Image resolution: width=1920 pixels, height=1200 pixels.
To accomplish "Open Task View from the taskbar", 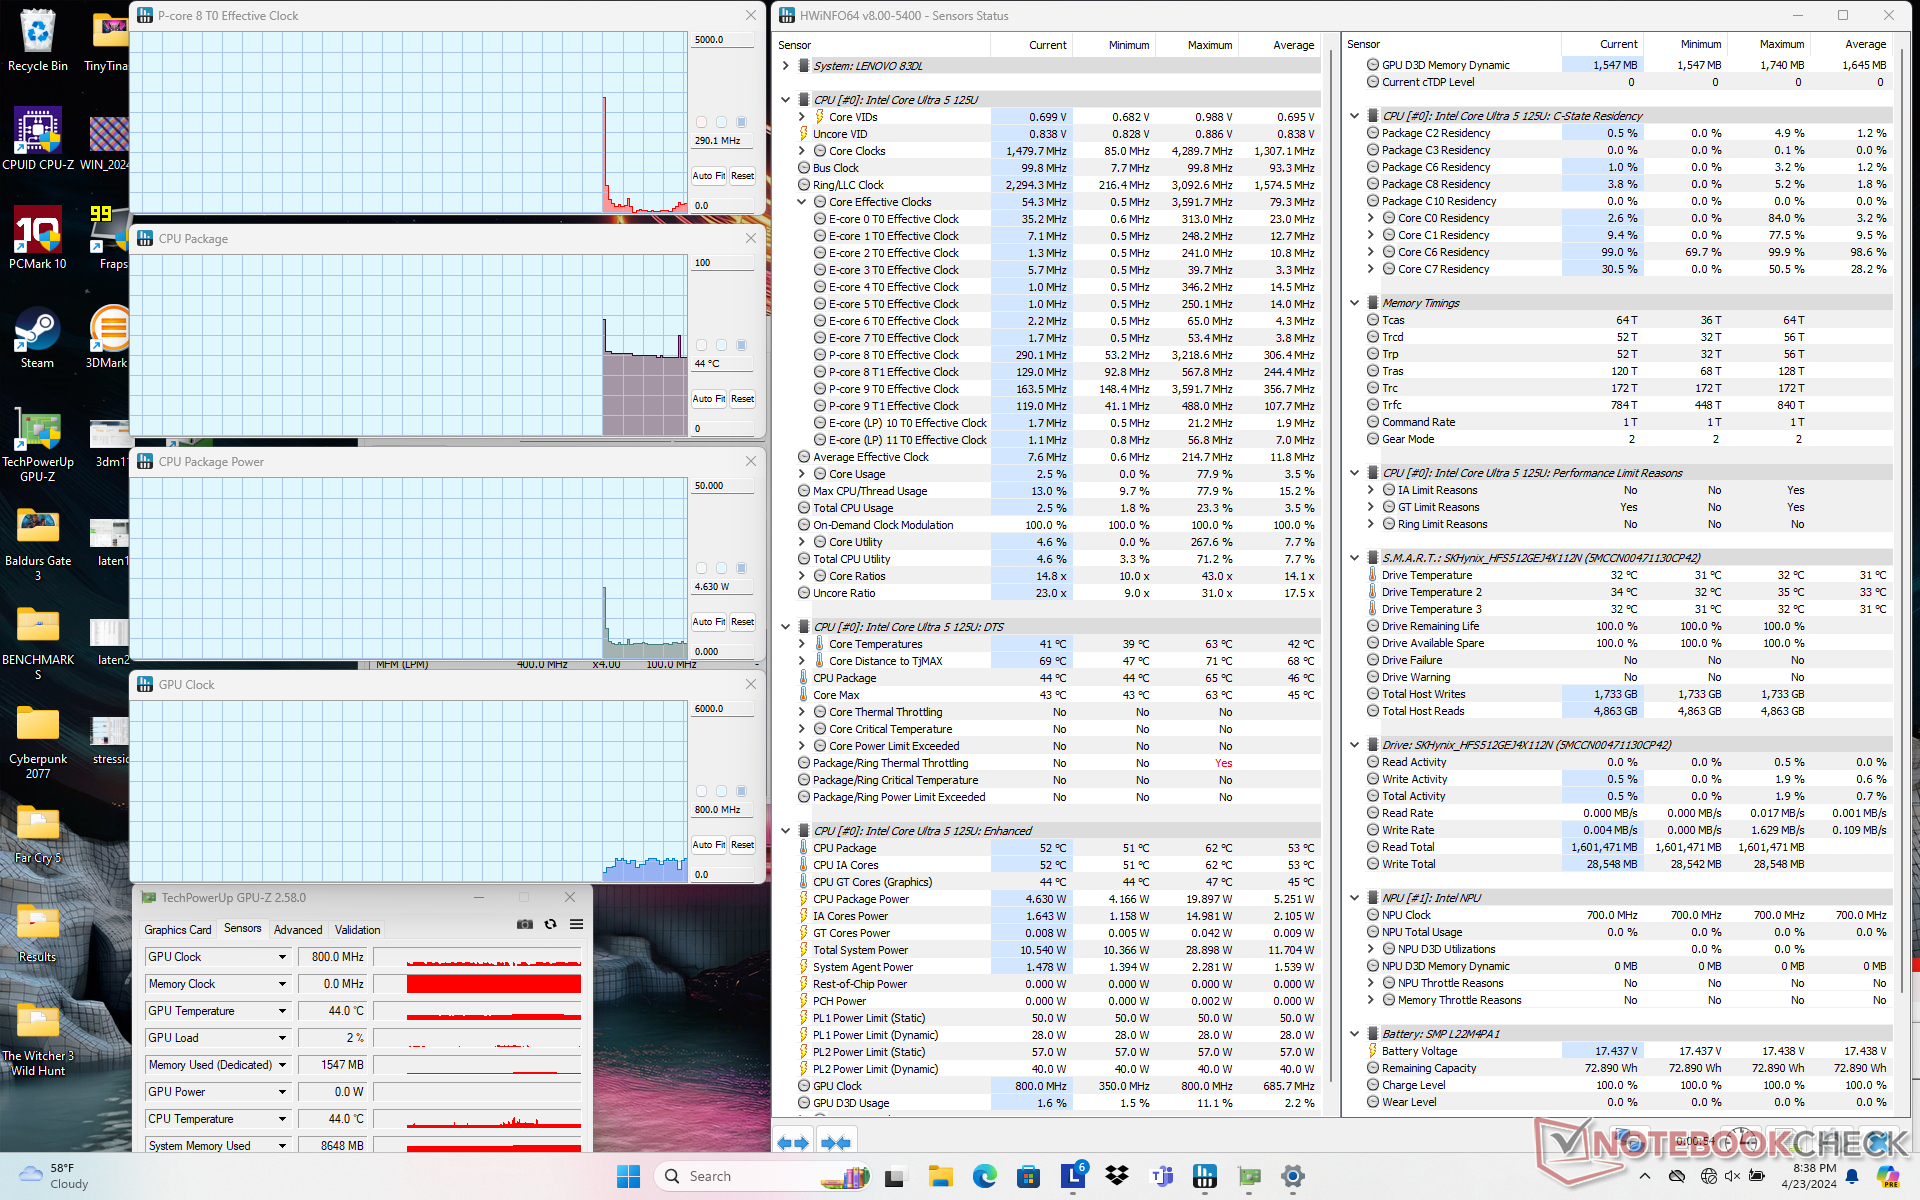I will click(894, 1176).
